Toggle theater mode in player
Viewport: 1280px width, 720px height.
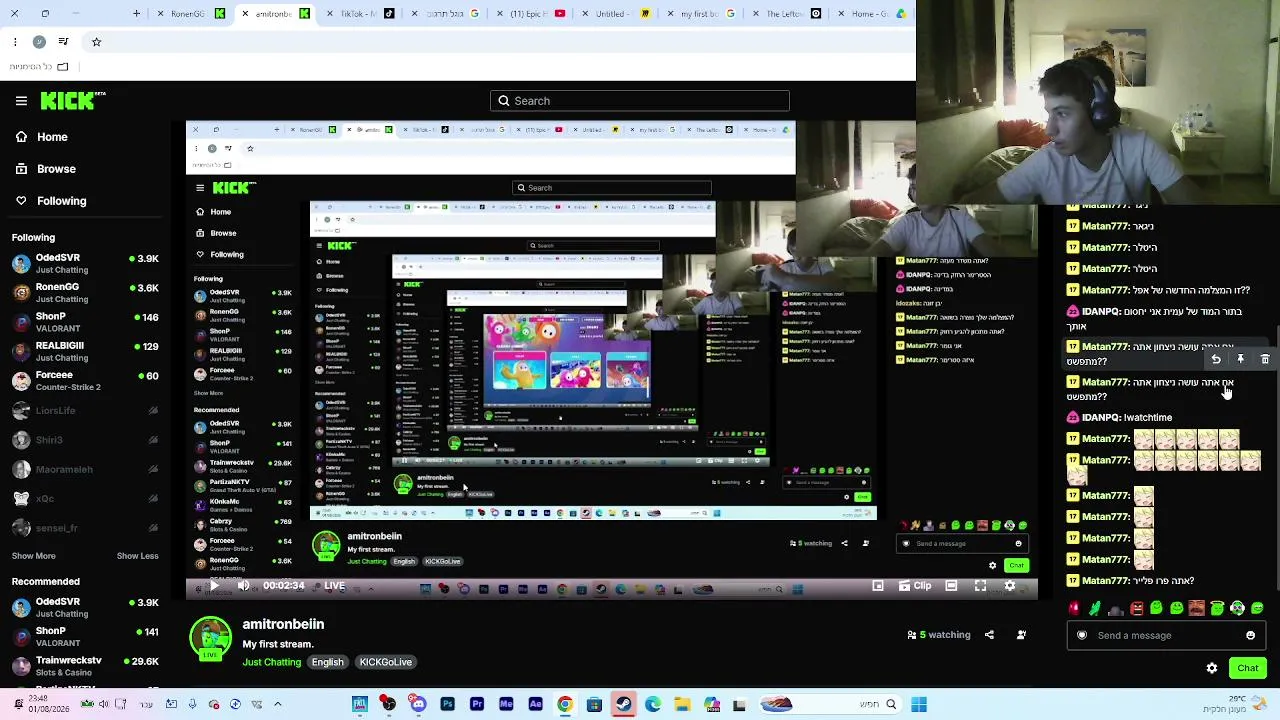click(951, 586)
